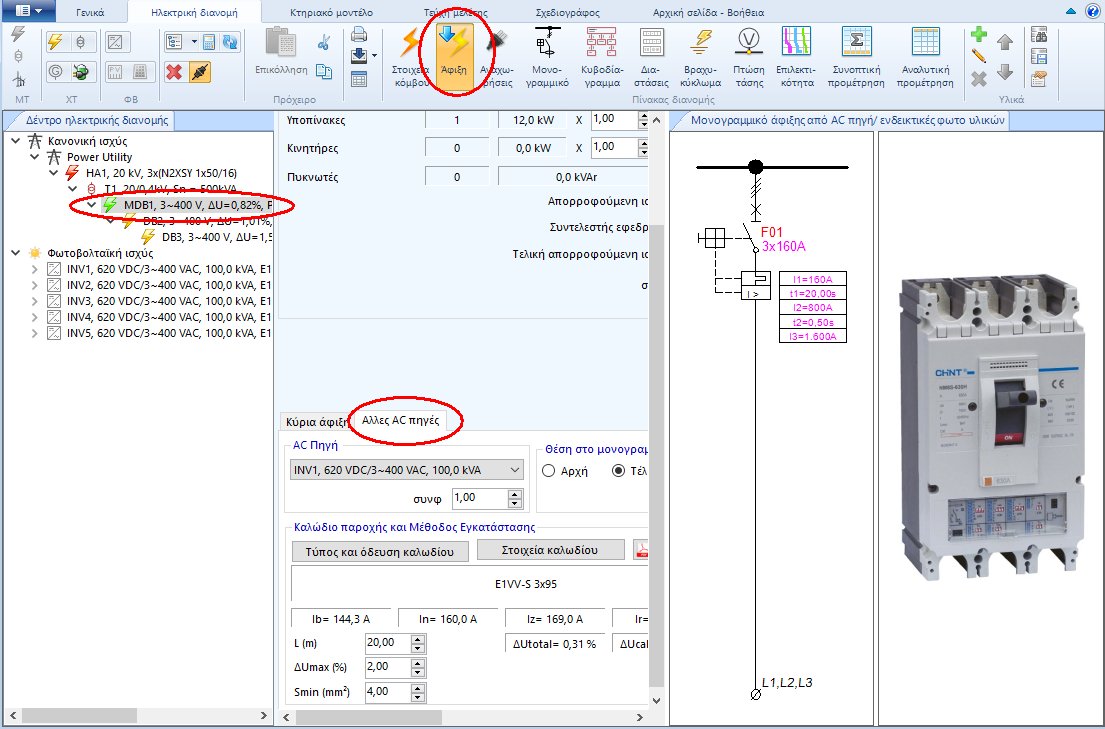Click the red X delete icon in the ΦΒ group

[174, 72]
